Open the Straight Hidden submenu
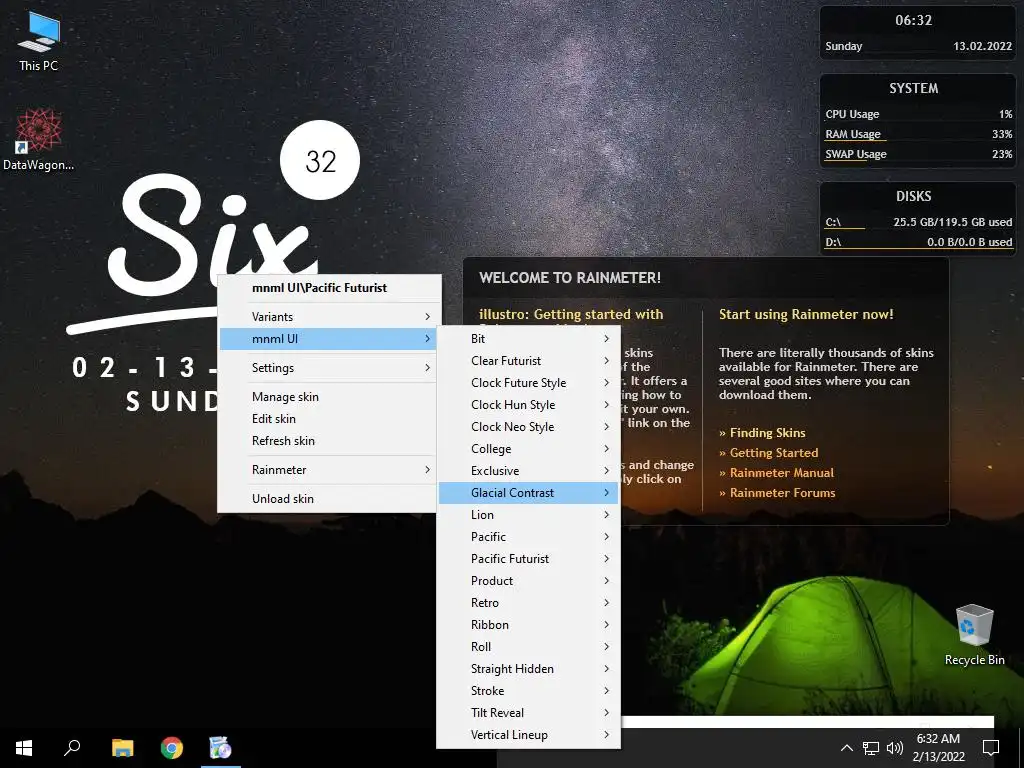This screenshot has height=768, width=1024. (x=528, y=669)
